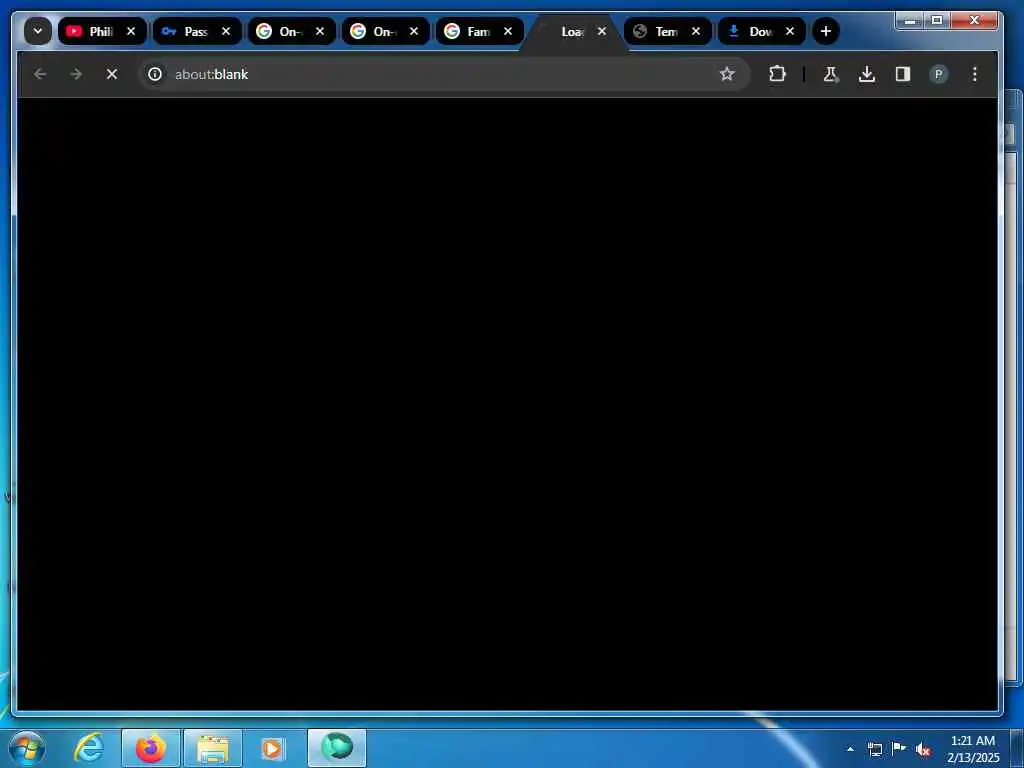1024x768 pixels.
Task: Switch to the Fam Google tab
Action: tap(478, 31)
